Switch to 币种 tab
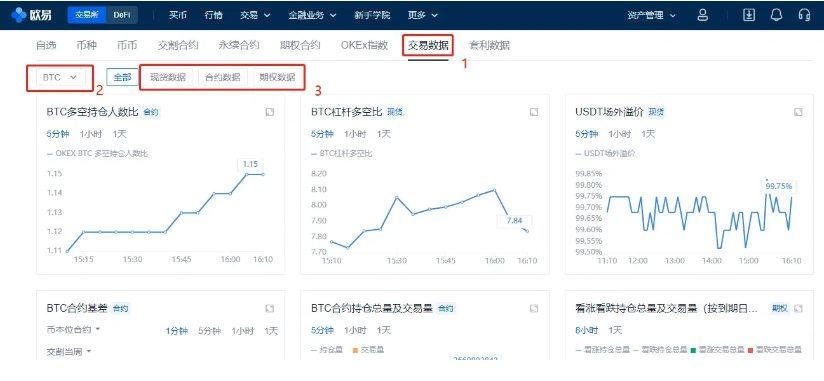Viewport: 824px width, 381px height. coord(86,45)
